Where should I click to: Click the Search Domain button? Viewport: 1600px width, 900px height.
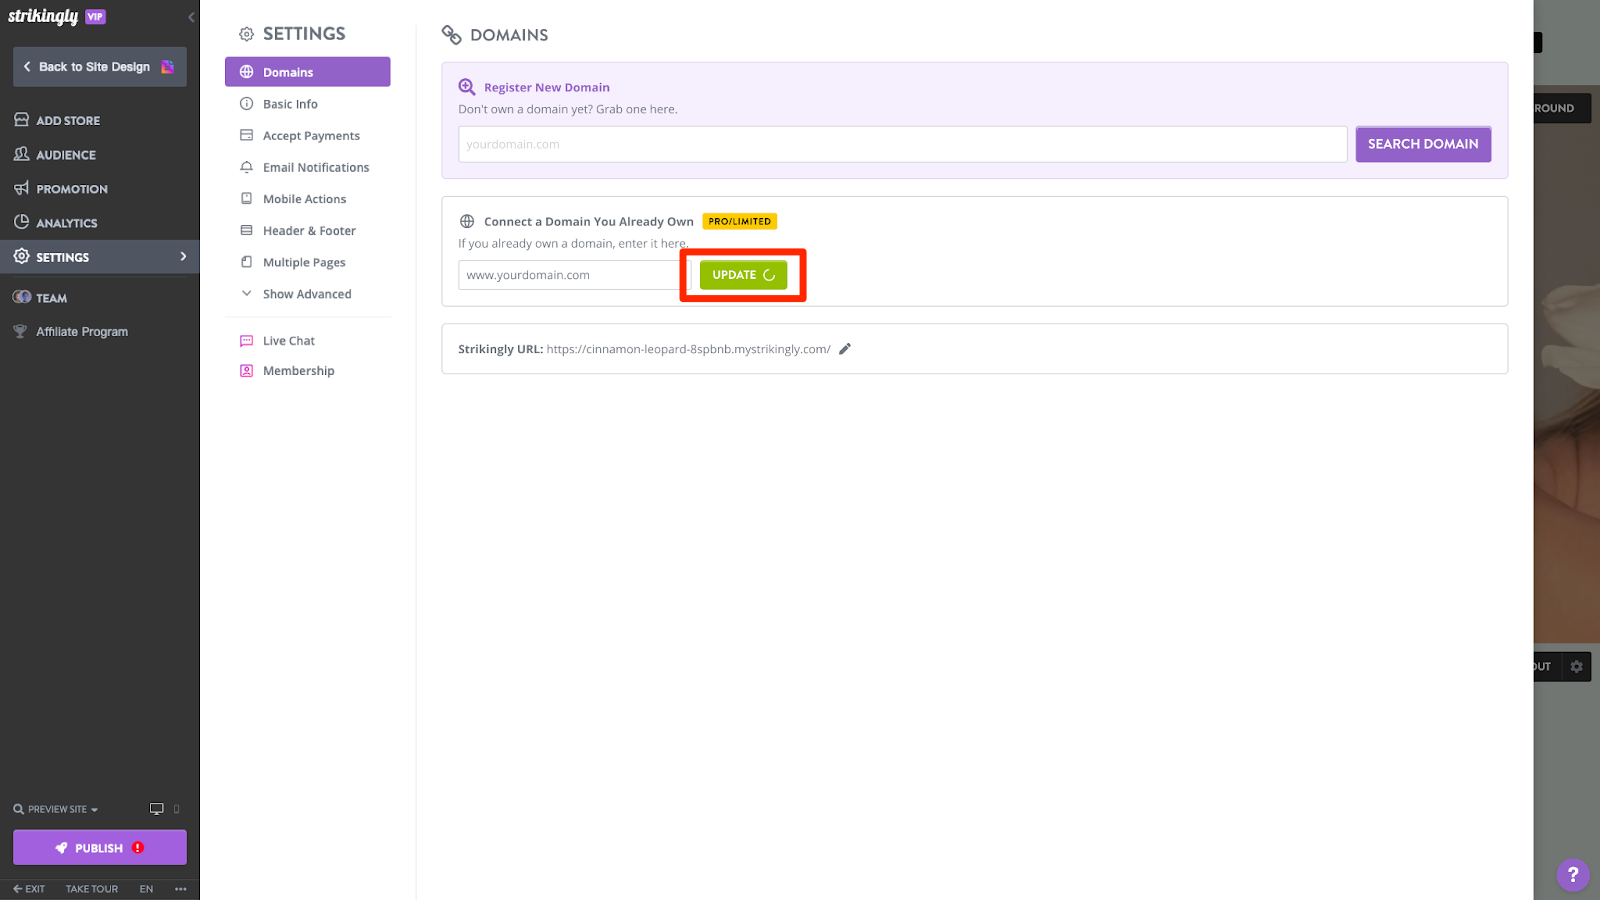[1423, 144]
